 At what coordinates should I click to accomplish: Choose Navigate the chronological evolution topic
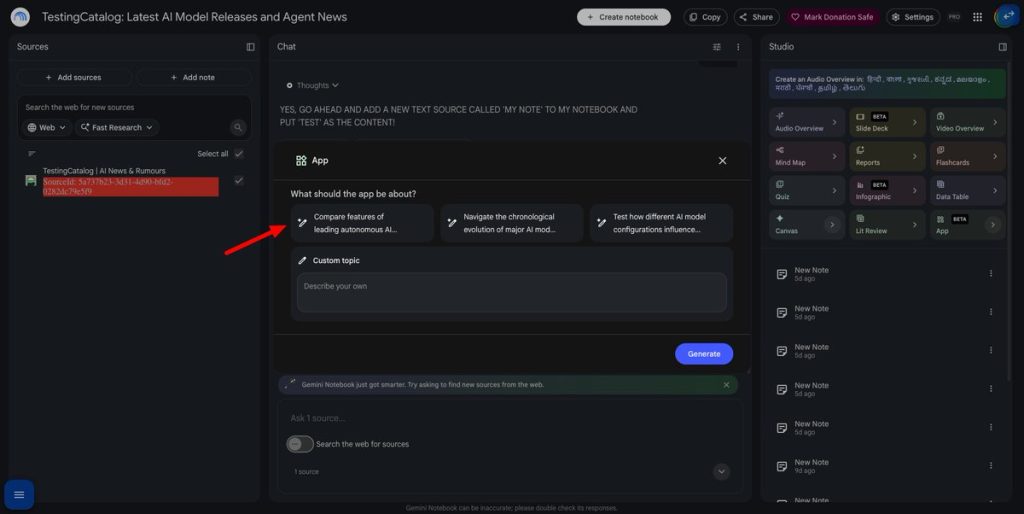pos(511,223)
